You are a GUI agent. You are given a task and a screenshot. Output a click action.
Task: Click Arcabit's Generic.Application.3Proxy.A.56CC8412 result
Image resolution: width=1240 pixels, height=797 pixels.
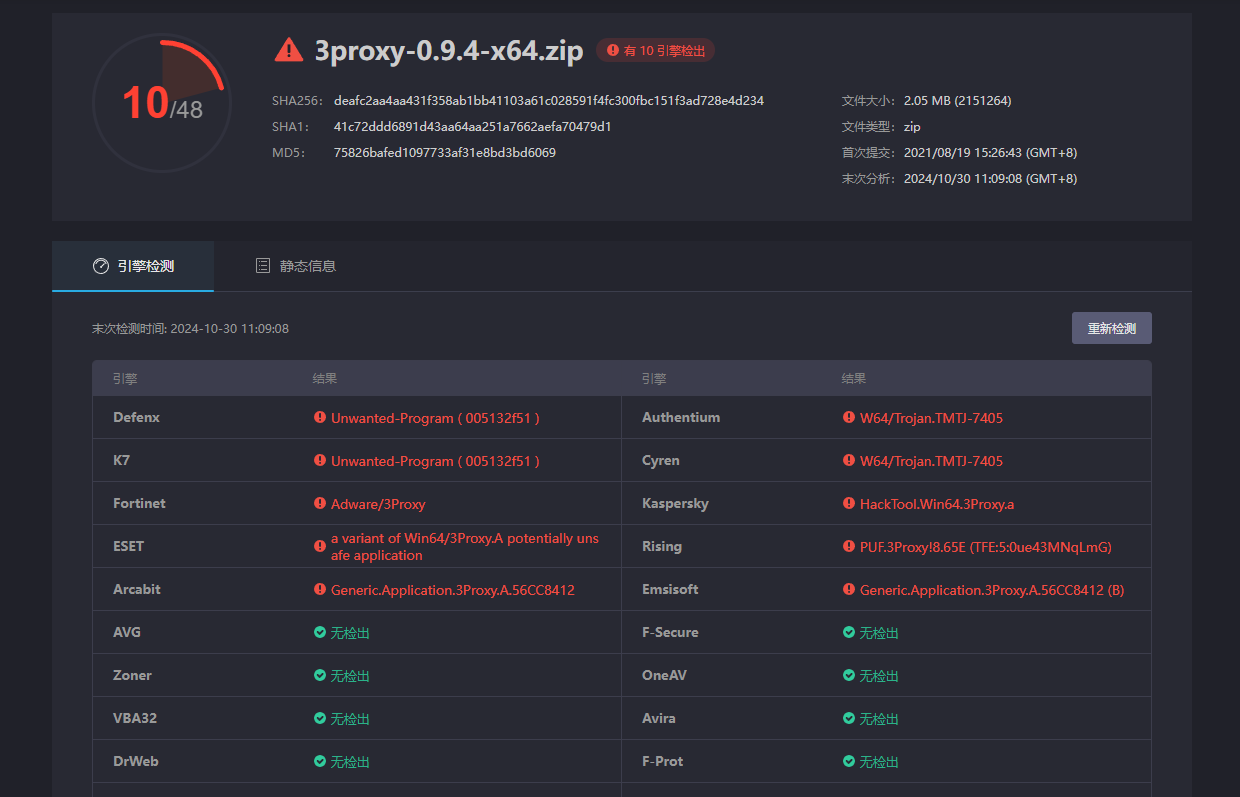click(453, 590)
